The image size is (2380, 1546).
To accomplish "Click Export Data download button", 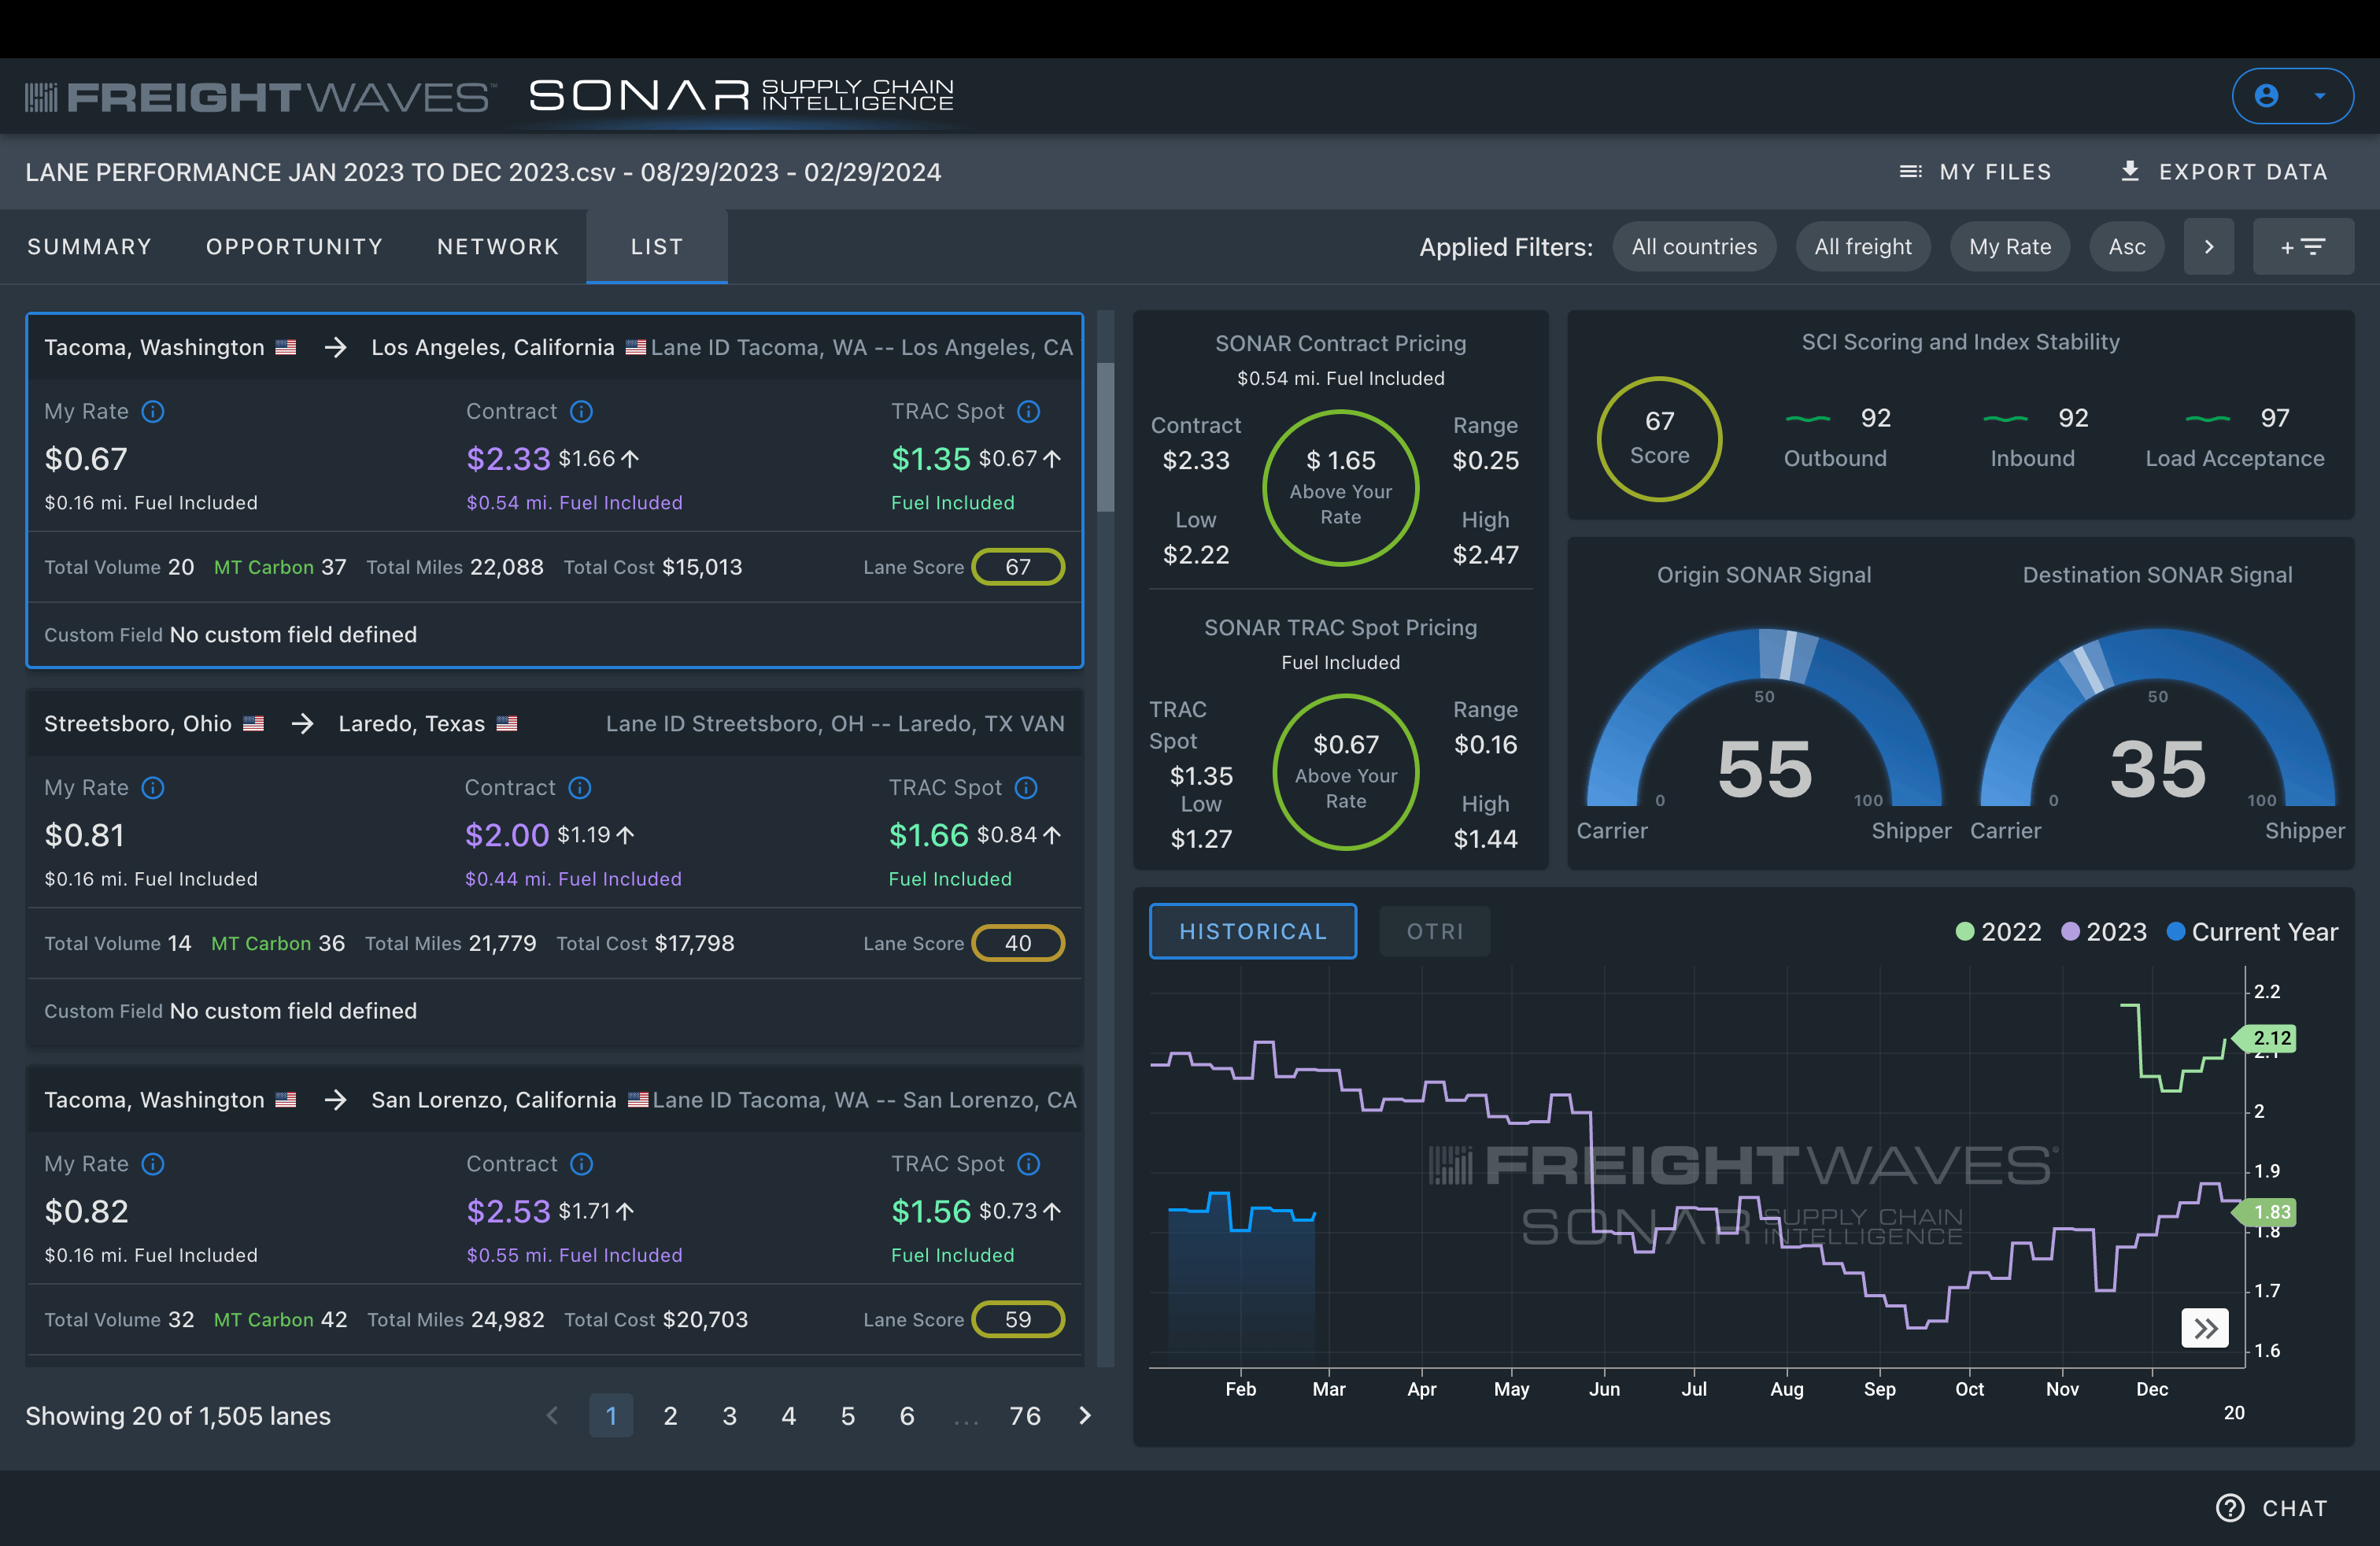I will click(x=2224, y=172).
